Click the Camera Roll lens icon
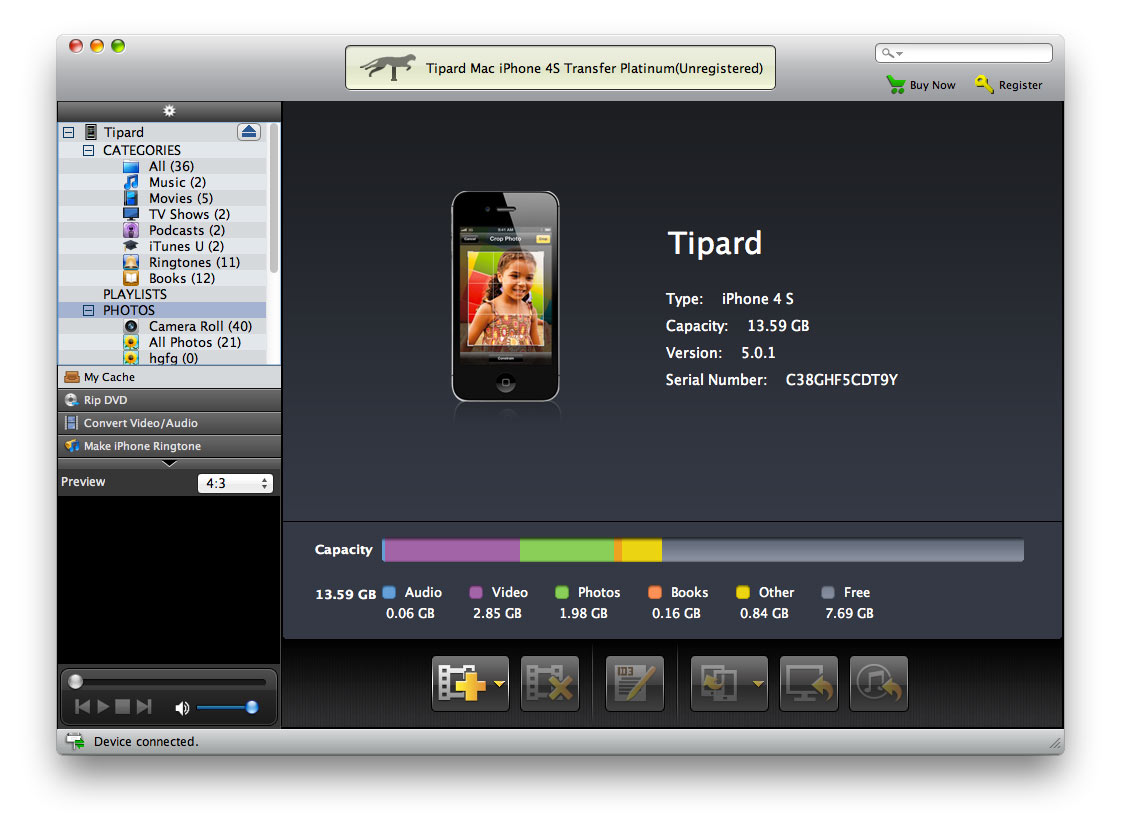 pos(131,326)
